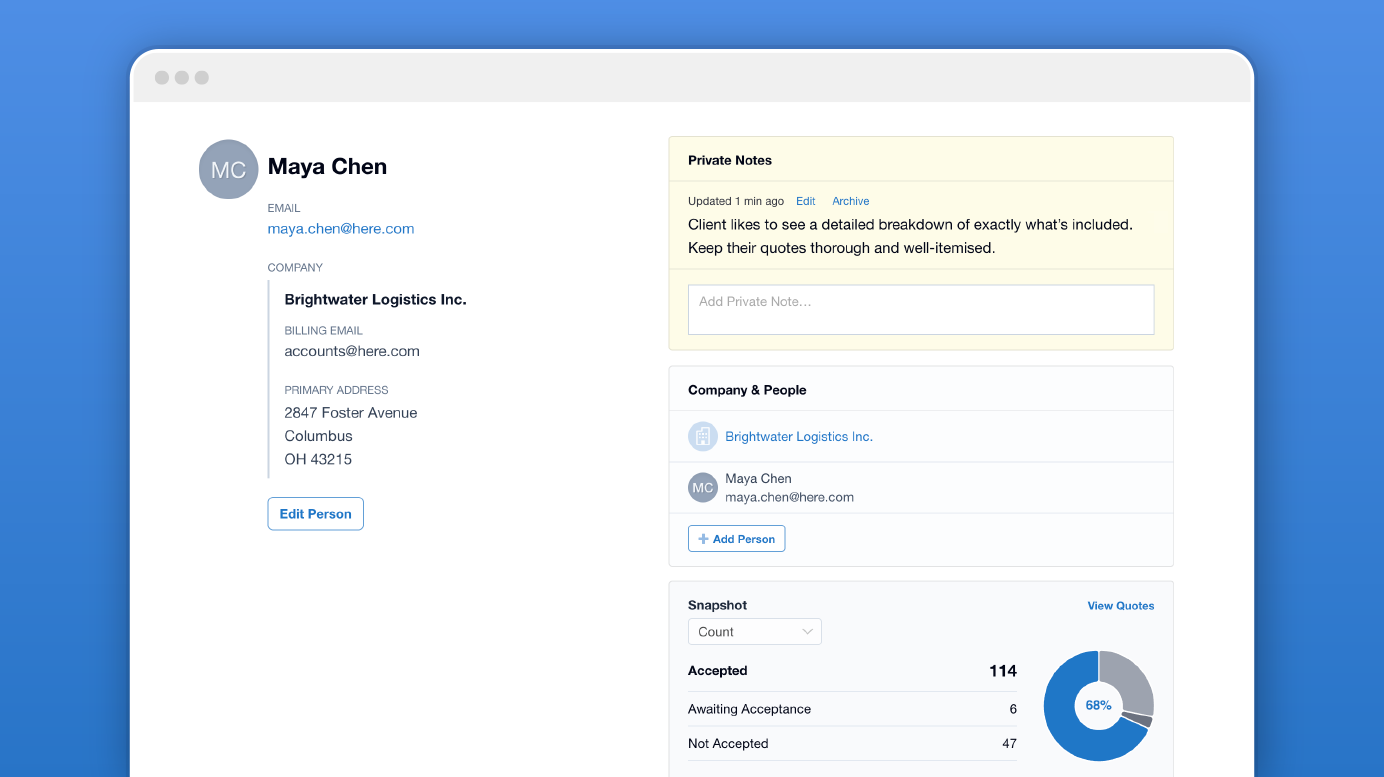
Task: Click the billing email accounts@here.com
Action: click(x=352, y=352)
